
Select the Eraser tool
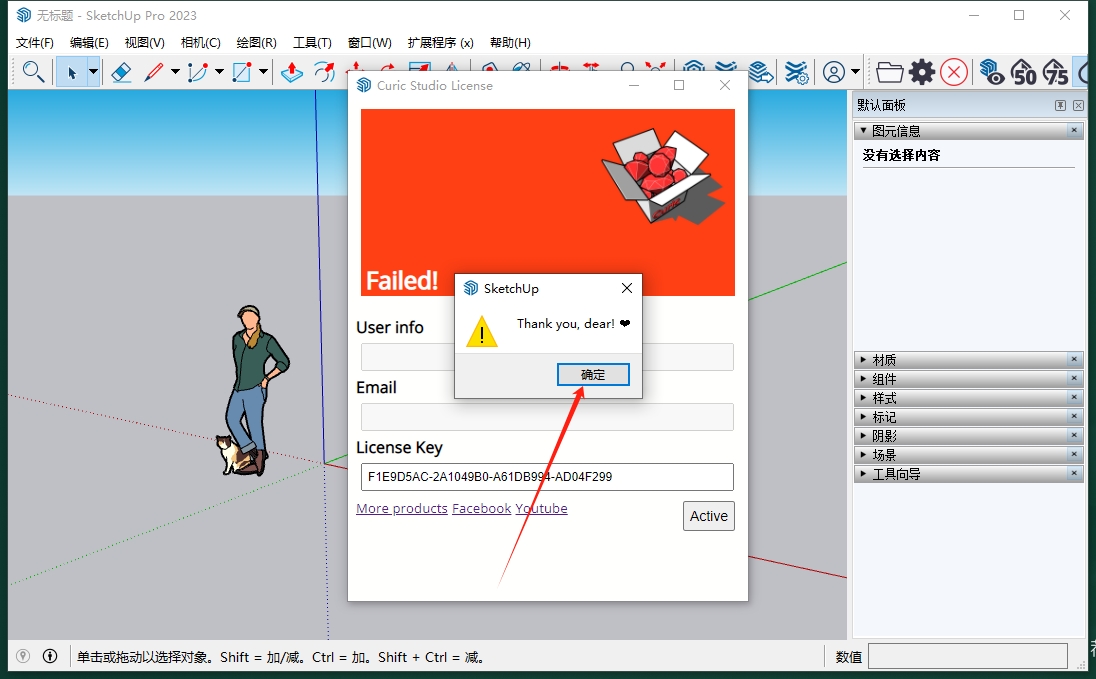pos(121,72)
